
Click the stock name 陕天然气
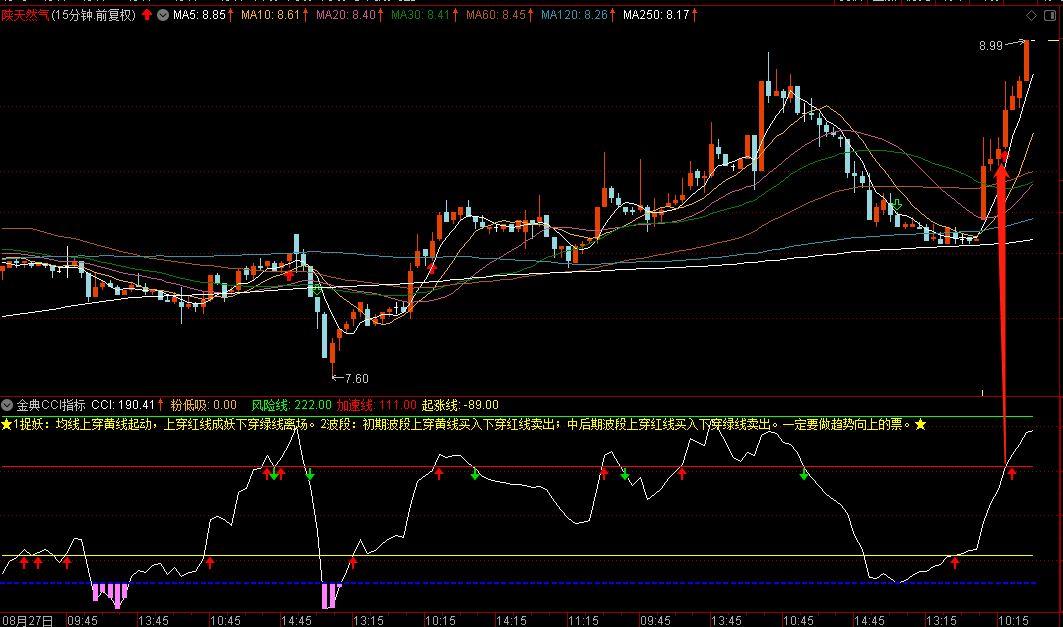click(x=25, y=15)
